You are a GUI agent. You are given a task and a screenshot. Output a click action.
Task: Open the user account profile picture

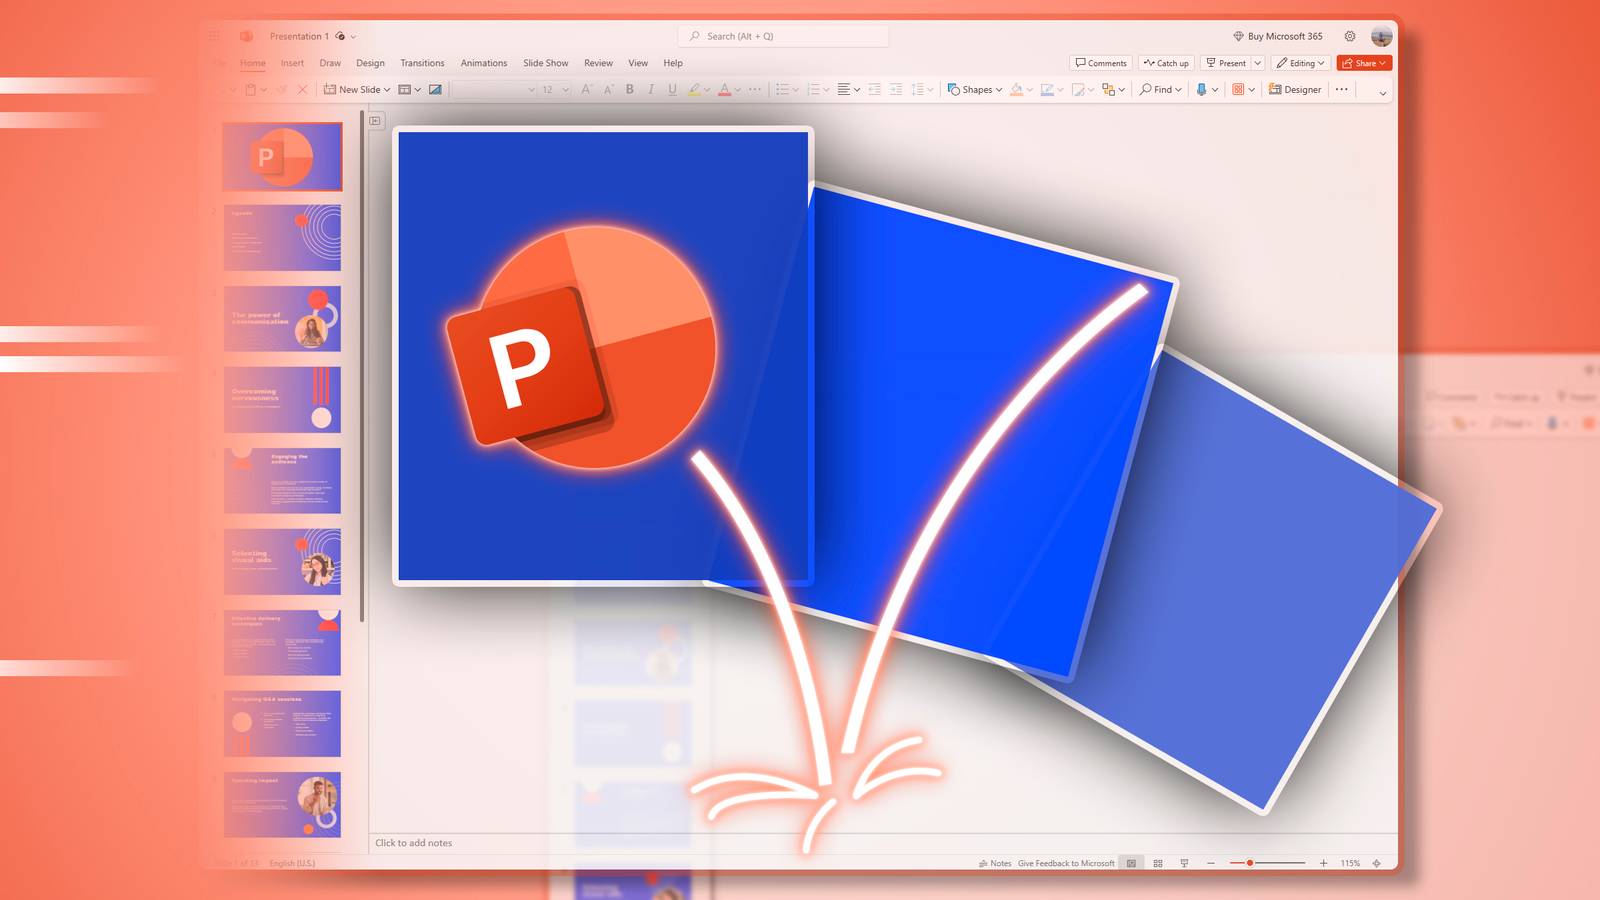coord(1382,36)
